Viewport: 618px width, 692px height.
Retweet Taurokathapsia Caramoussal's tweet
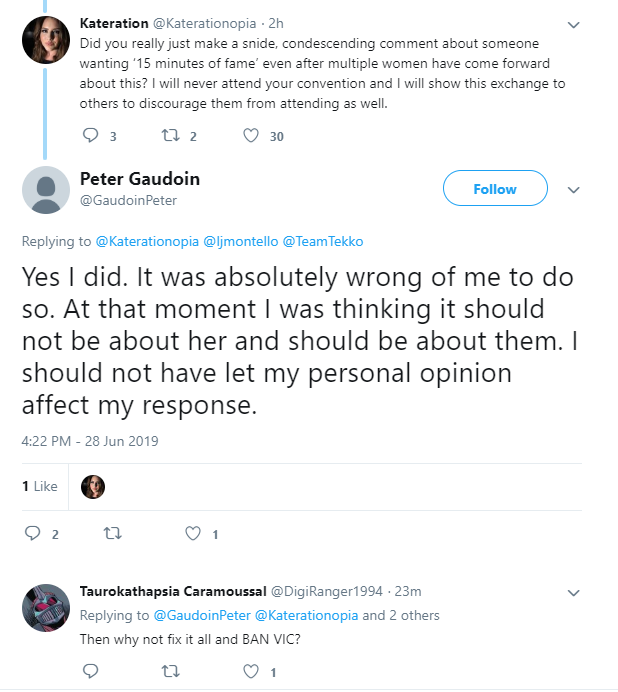(170, 671)
